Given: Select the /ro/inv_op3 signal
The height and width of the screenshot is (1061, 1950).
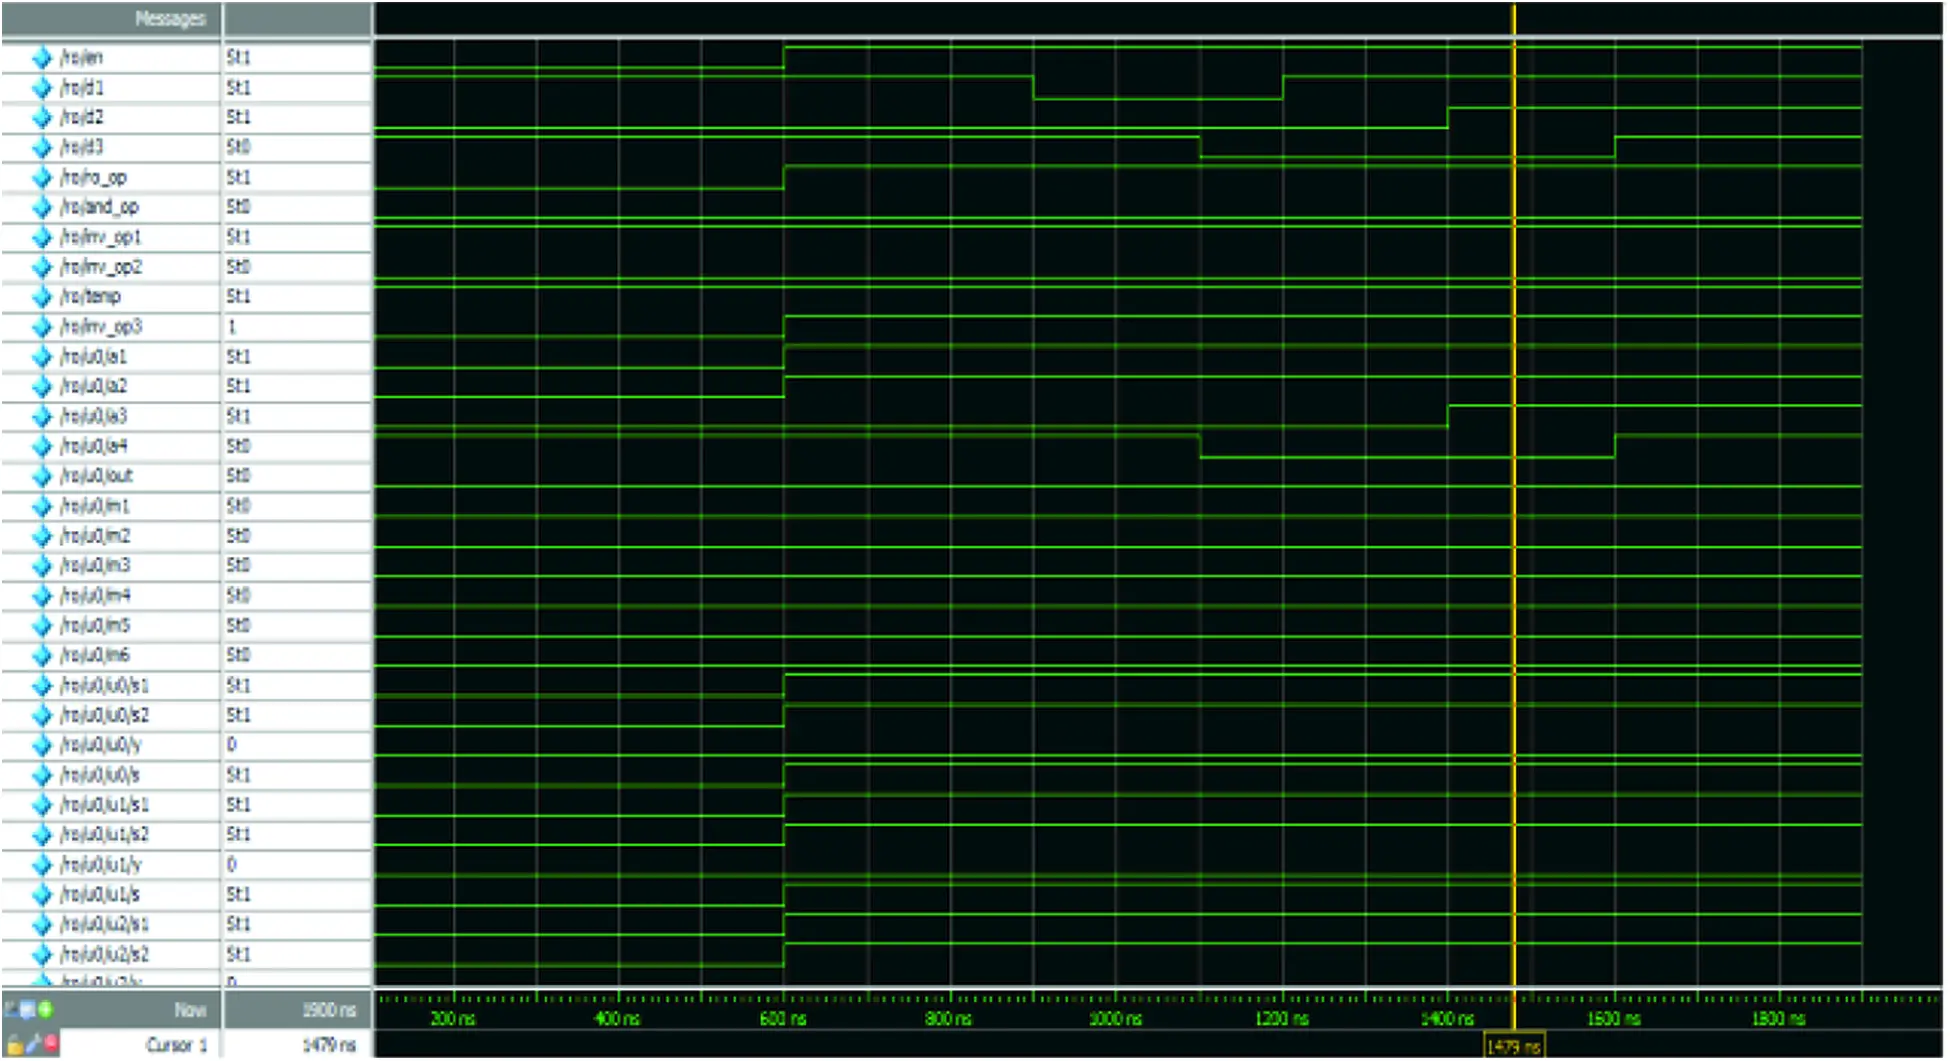Looking at the screenshot, I should point(101,327).
